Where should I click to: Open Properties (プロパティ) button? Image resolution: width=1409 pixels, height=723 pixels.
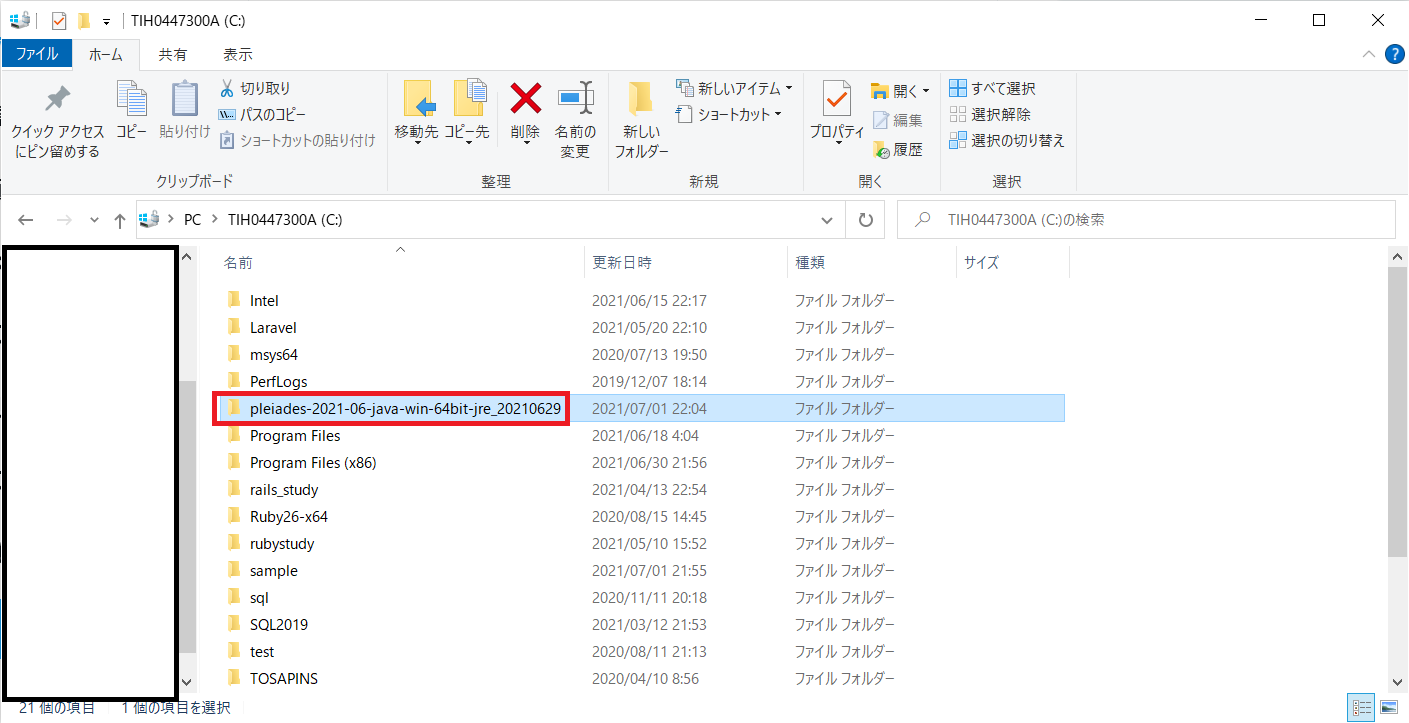click(836, 113)
